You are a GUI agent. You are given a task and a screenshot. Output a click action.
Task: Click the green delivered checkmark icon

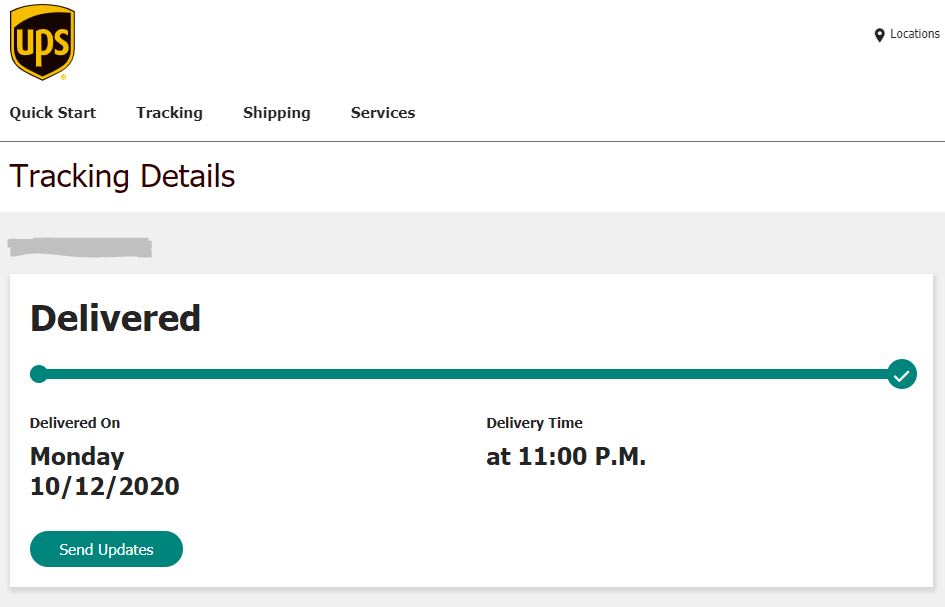coord(901,375)
